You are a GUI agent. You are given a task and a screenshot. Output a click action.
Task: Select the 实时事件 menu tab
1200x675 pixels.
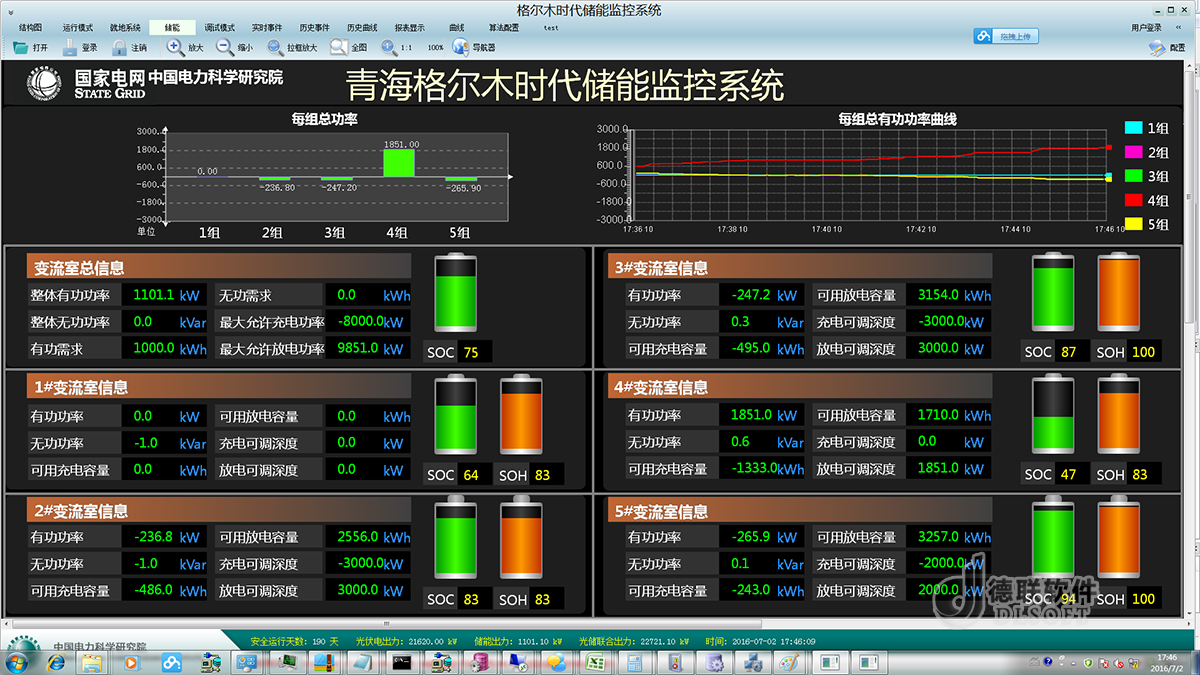point(267,28)
